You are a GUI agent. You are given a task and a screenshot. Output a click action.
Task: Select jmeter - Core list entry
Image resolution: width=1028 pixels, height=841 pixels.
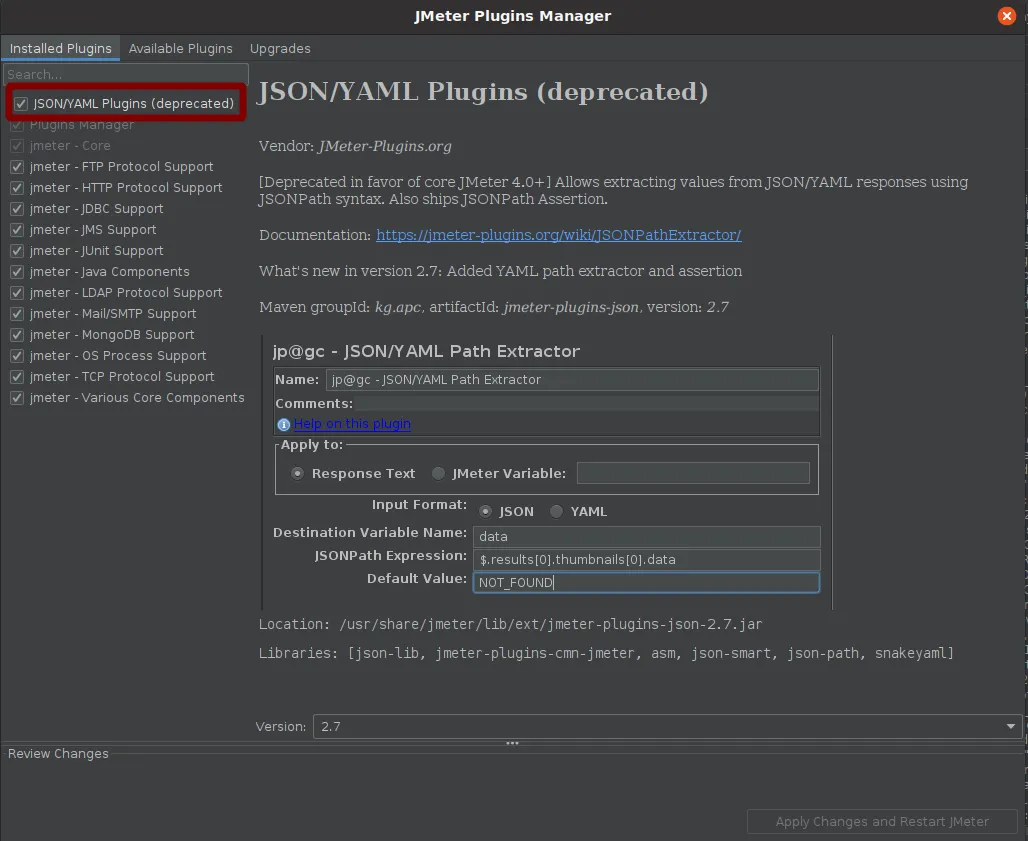coord(70,146)
